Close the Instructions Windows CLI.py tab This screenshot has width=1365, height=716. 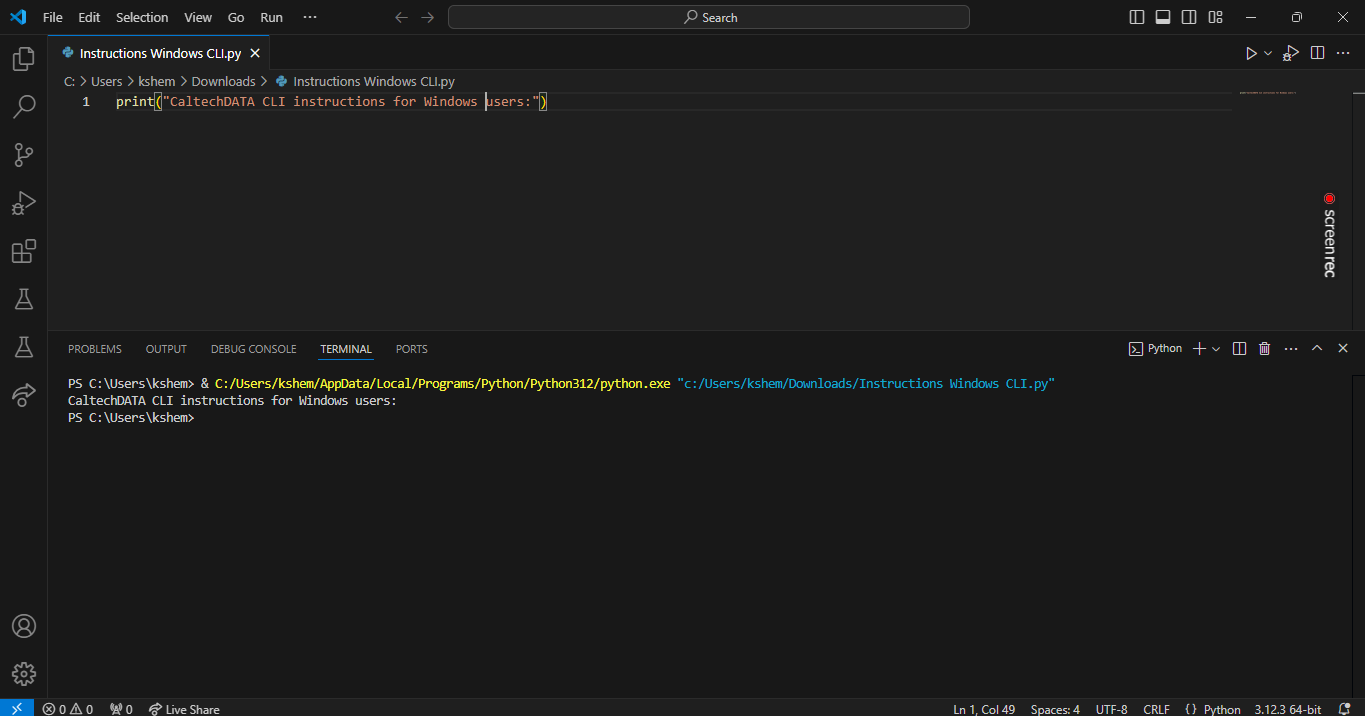click(255, 54)
